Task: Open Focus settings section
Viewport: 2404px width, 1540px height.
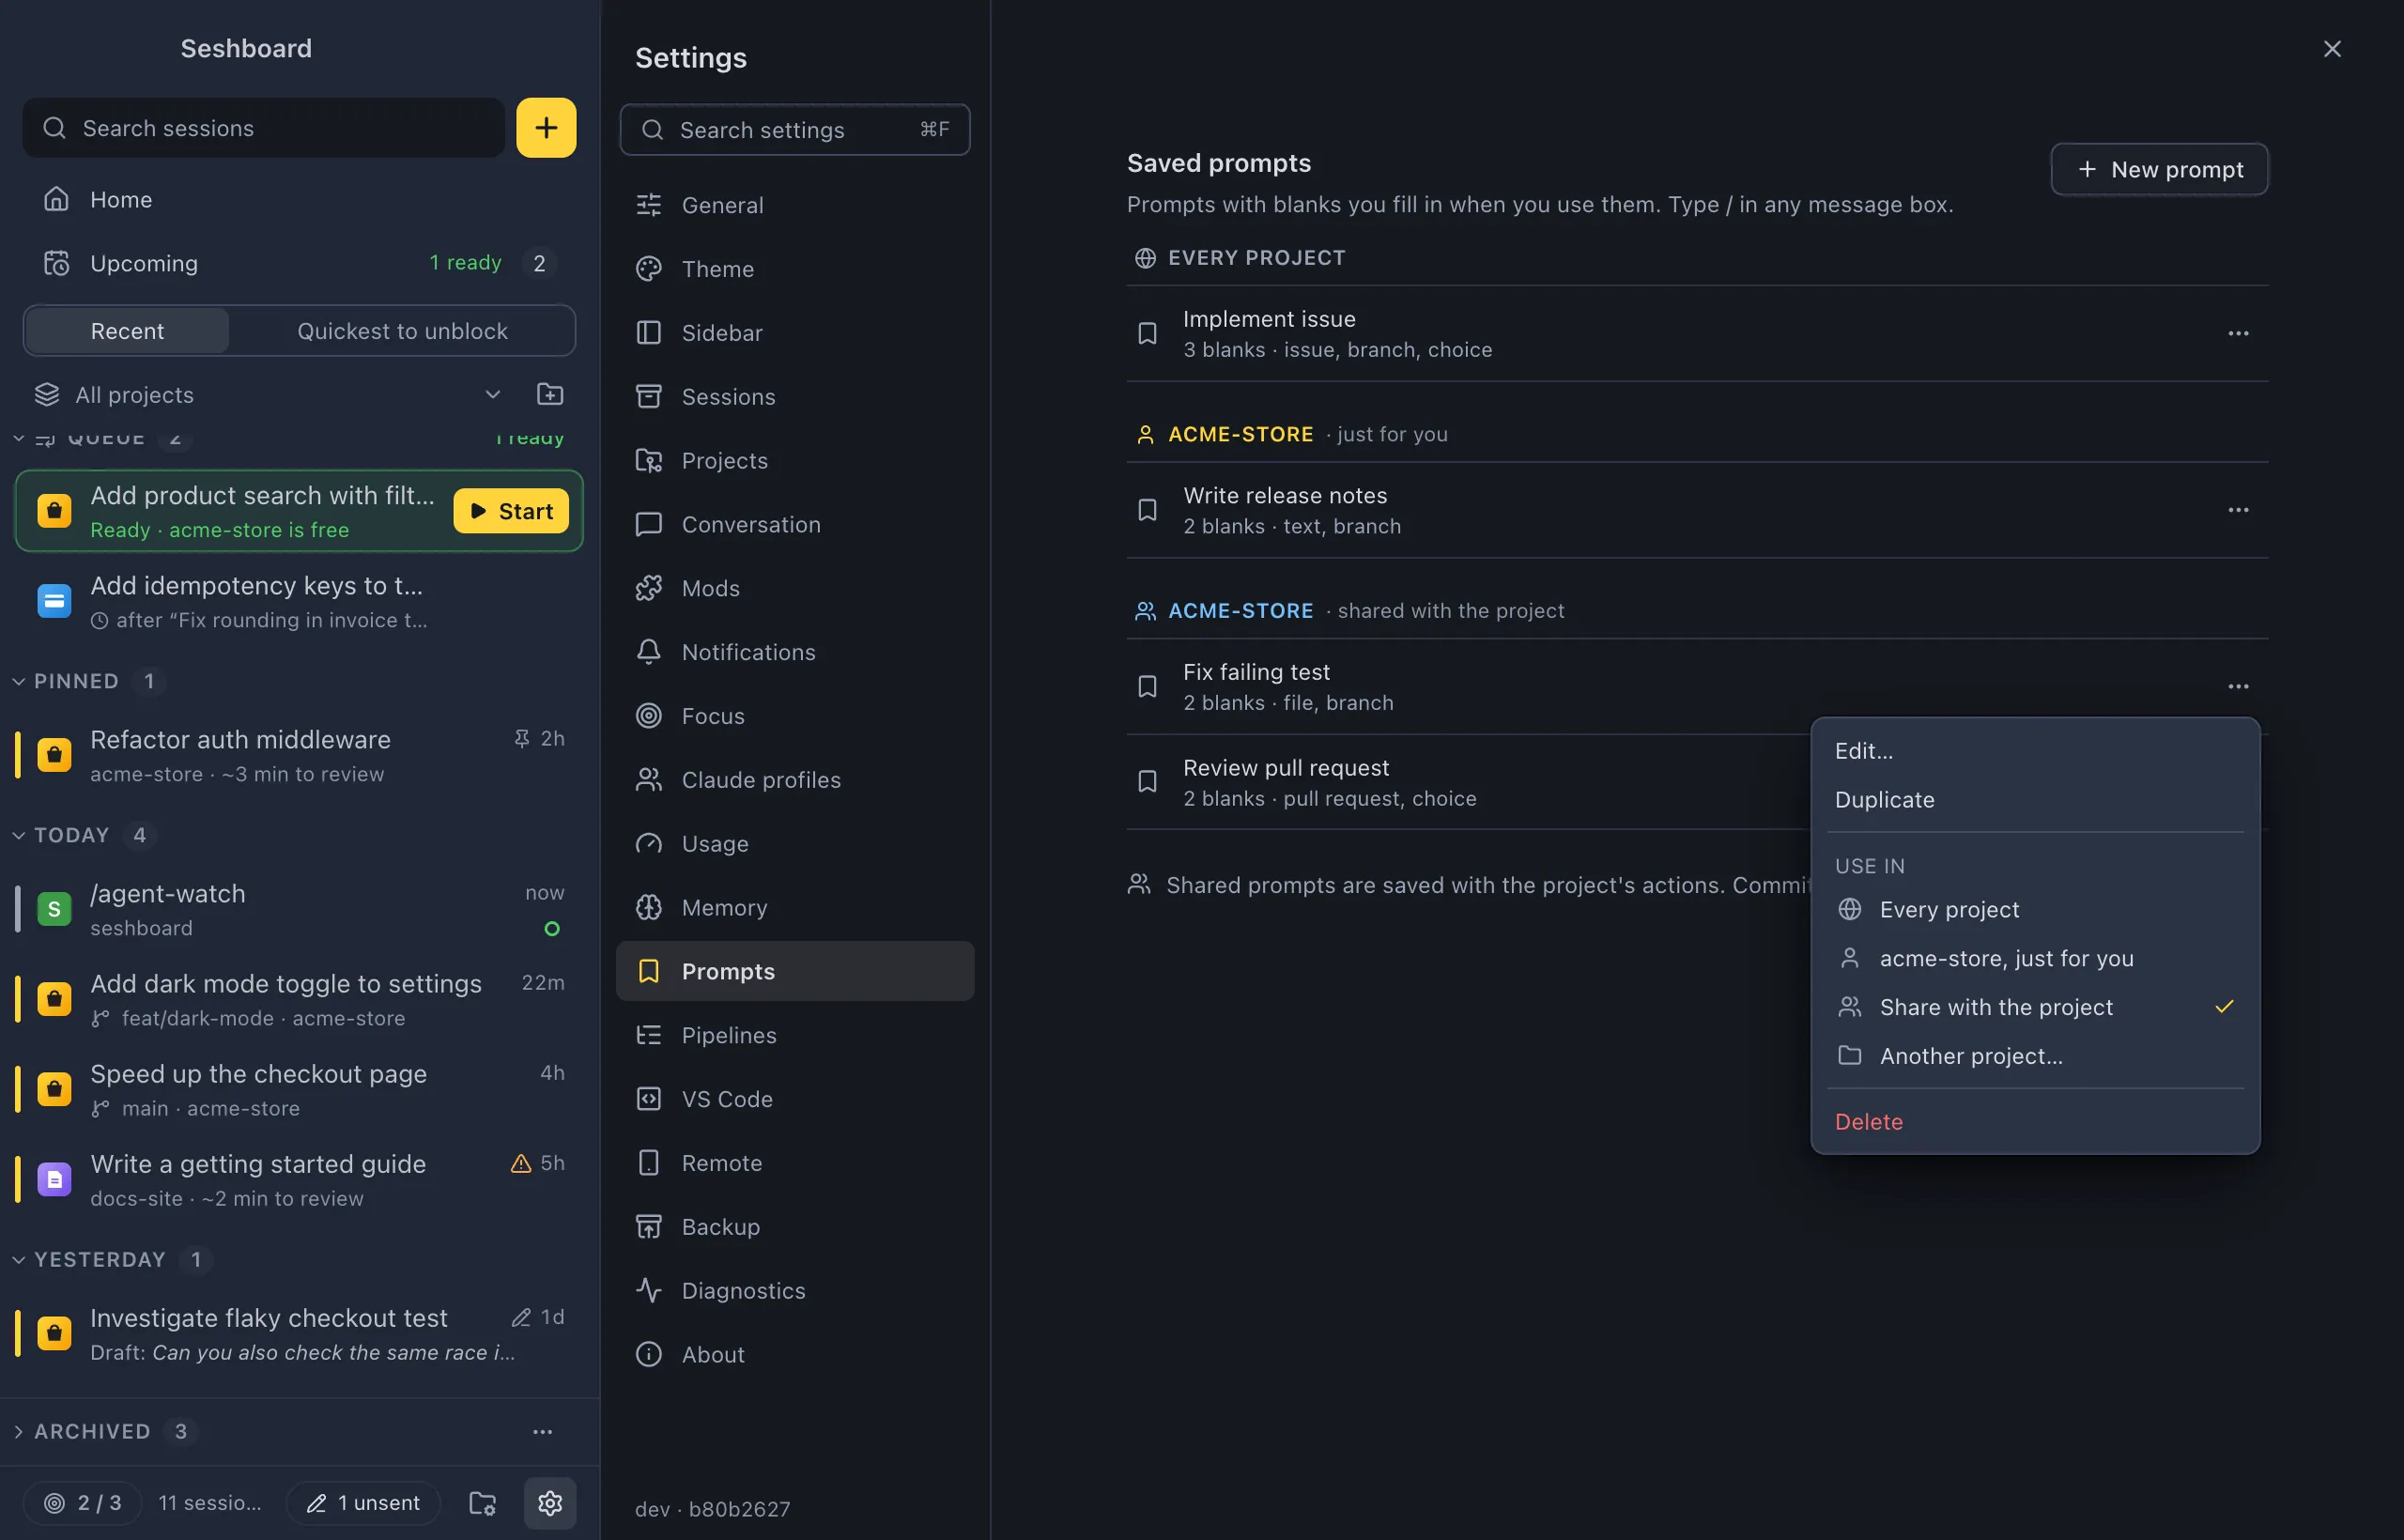Action: coord(795,716)
